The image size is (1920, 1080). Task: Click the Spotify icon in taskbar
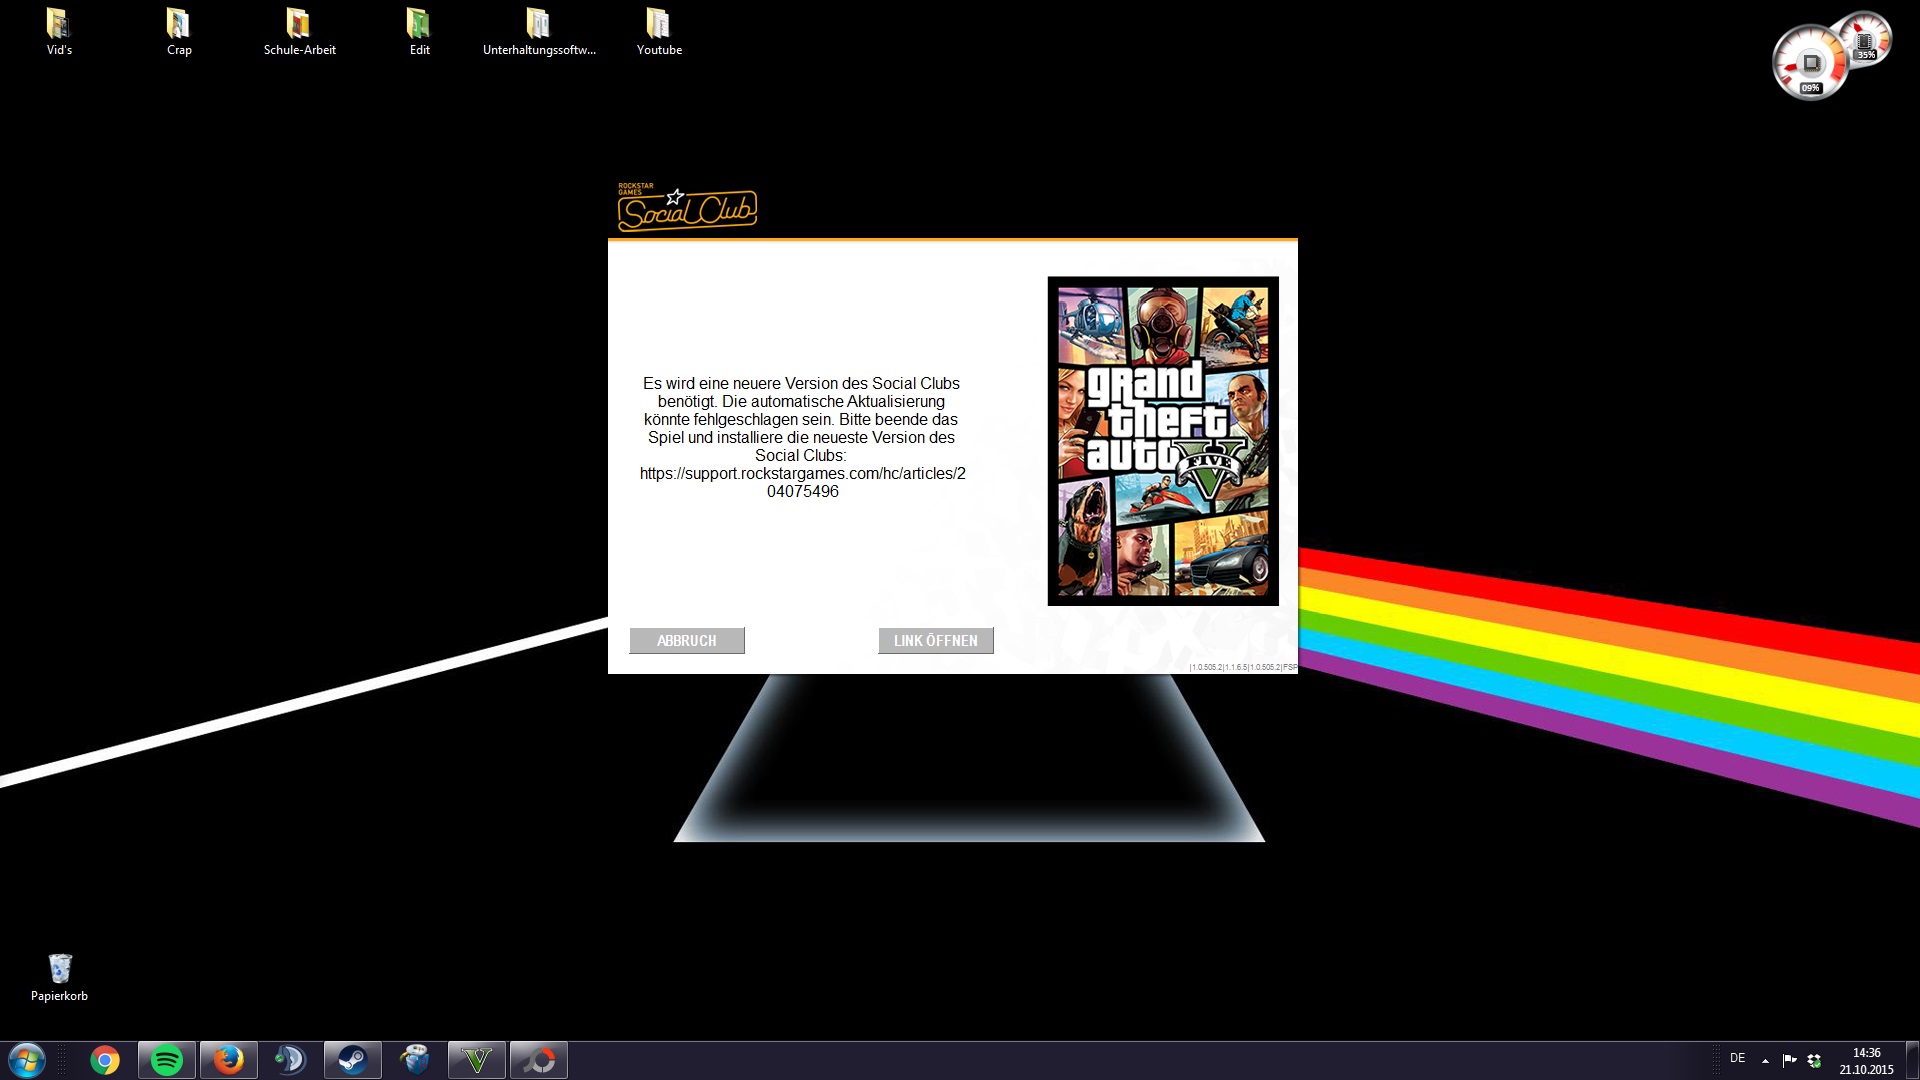coord(165,1058)
